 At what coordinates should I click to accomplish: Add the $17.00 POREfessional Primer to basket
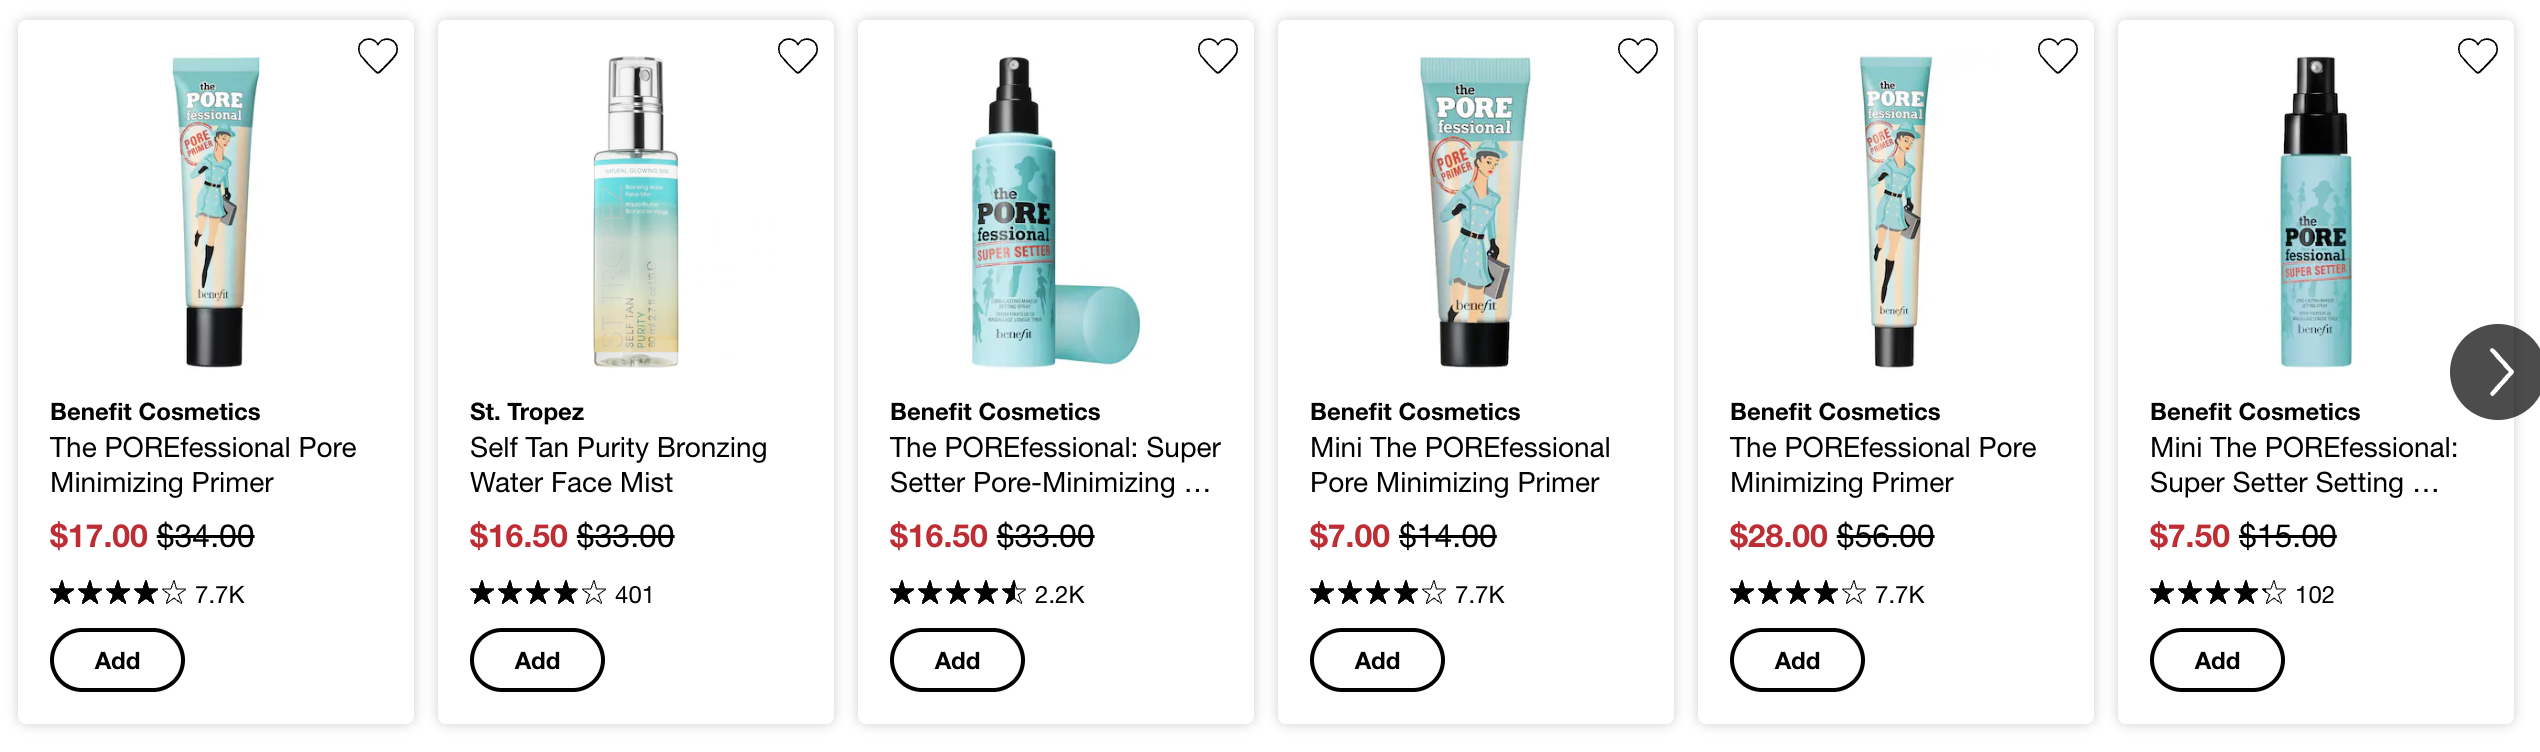point(117,660)
